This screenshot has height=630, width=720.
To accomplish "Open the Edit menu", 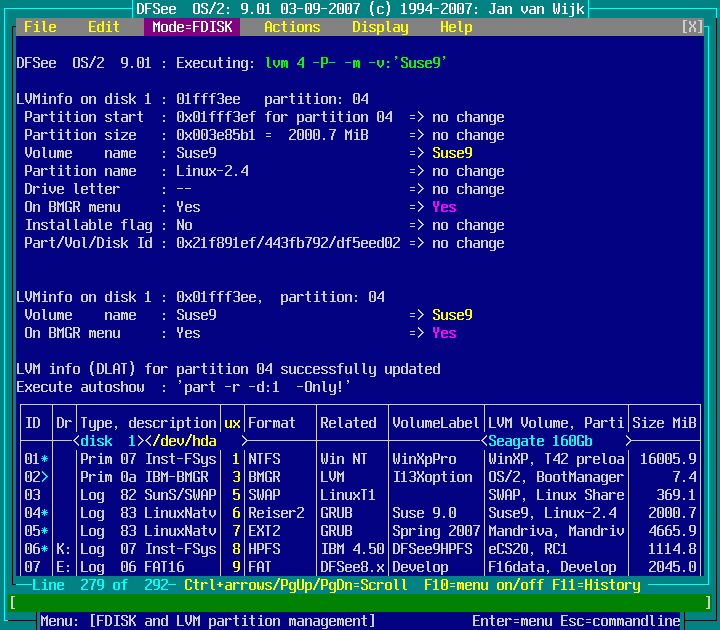I will point(104,27).
